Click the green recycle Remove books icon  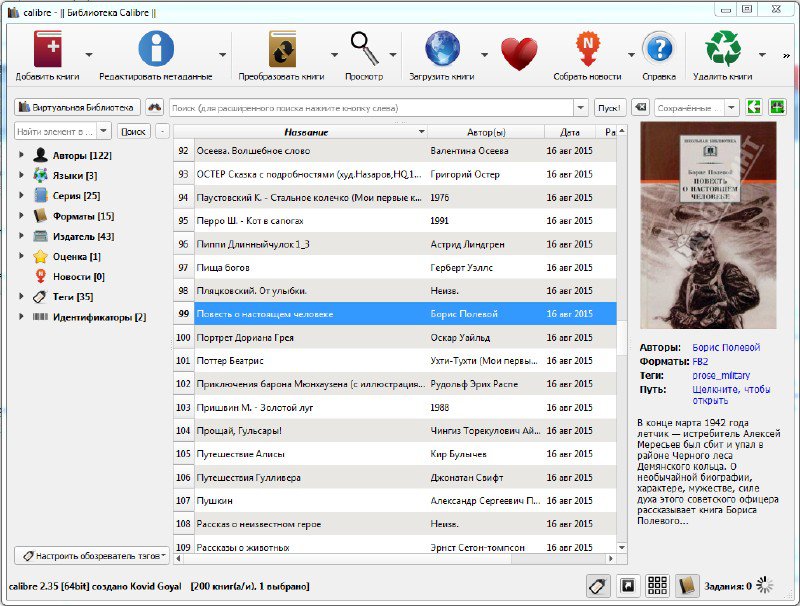point(722,49)
